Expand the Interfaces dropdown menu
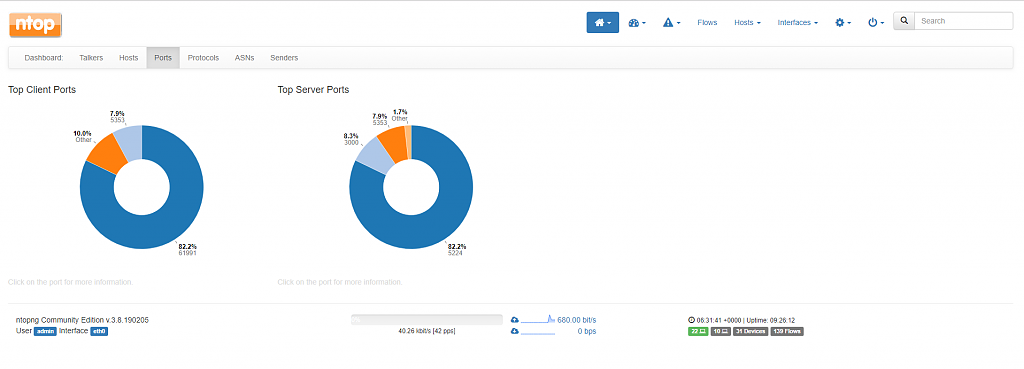The height and width of the screenshot is (369, 1024). 797,22
